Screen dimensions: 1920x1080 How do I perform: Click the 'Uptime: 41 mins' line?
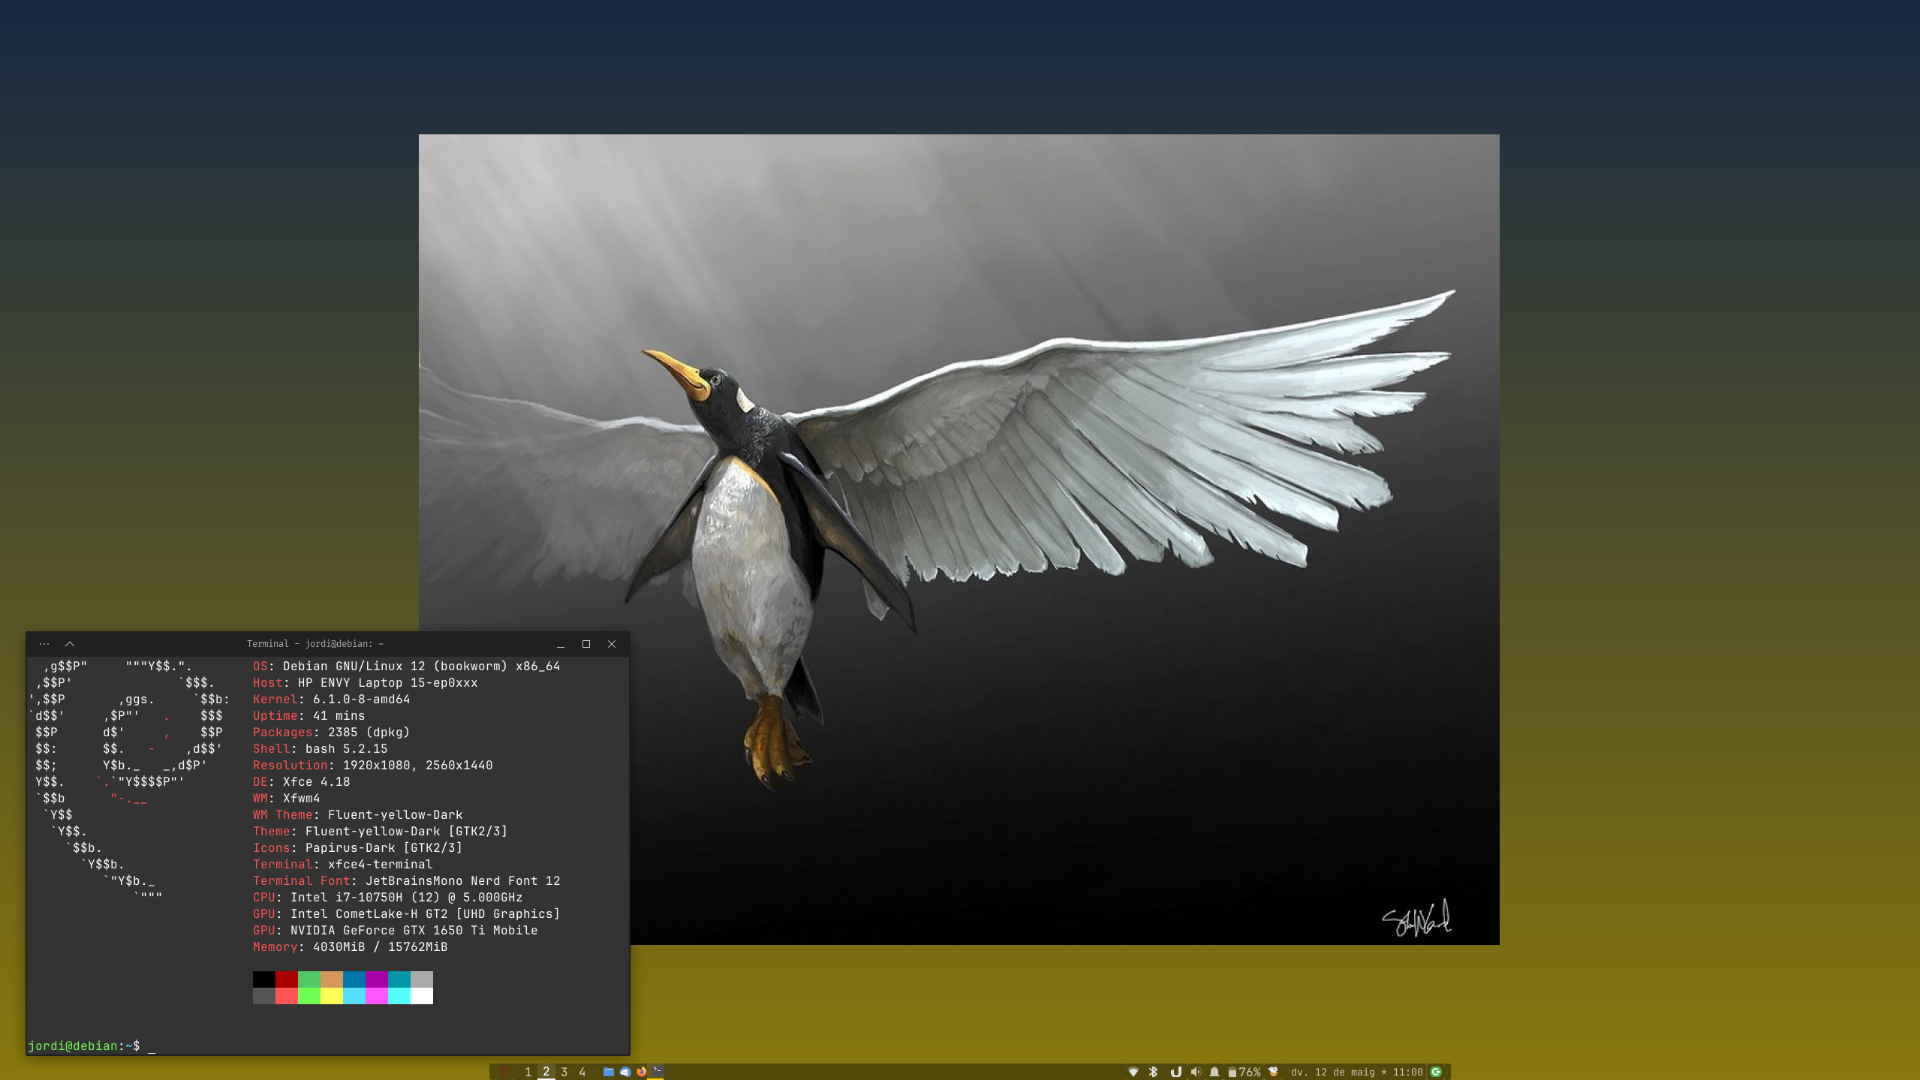tap(309, 716)
